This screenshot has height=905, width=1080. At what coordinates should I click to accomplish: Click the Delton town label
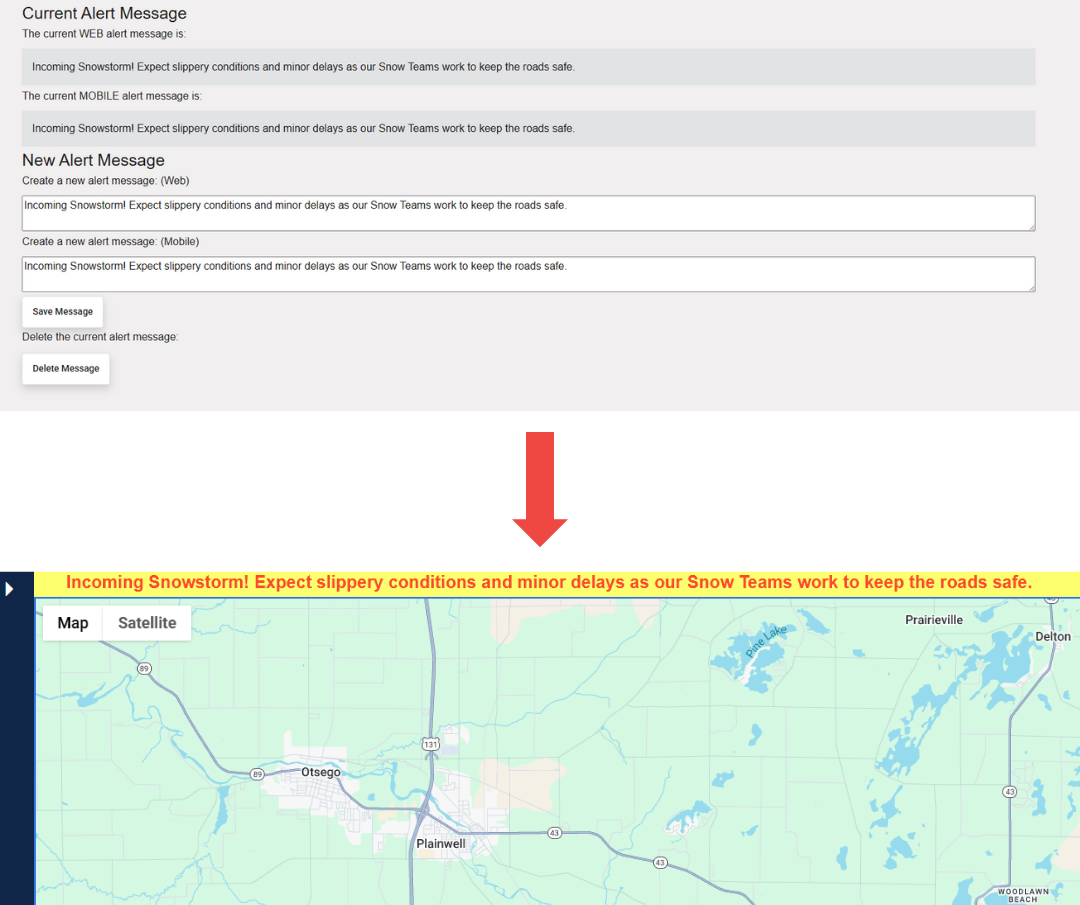point(1053,636)
